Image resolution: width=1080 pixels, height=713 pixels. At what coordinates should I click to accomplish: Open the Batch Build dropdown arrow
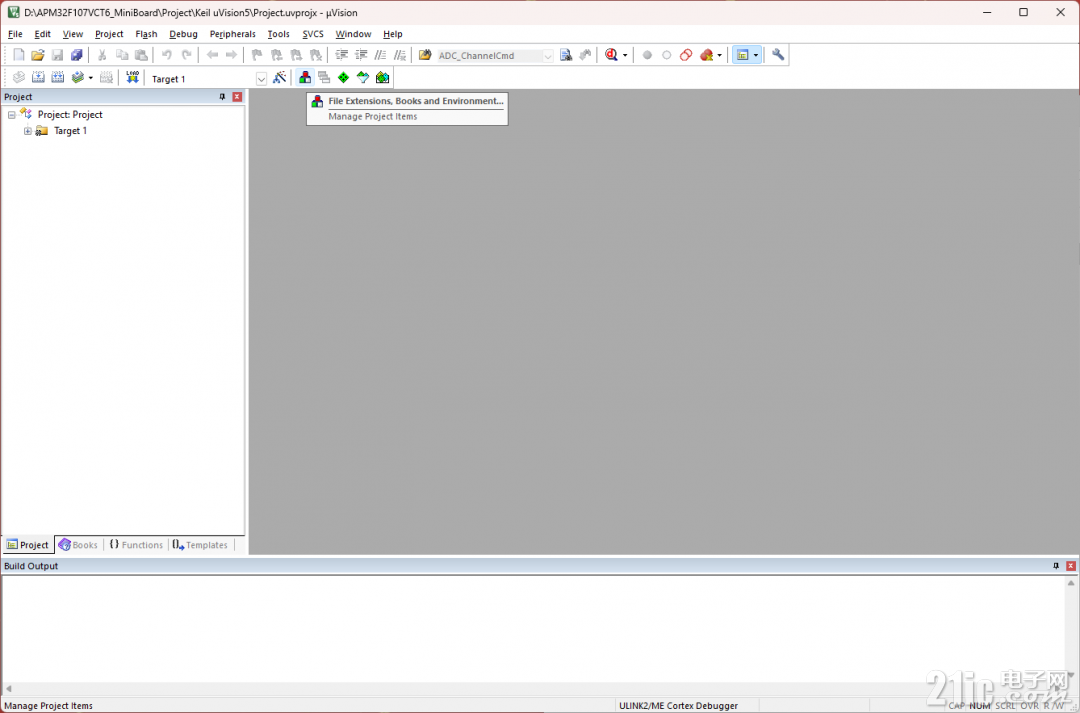click(x=90, y=78)
